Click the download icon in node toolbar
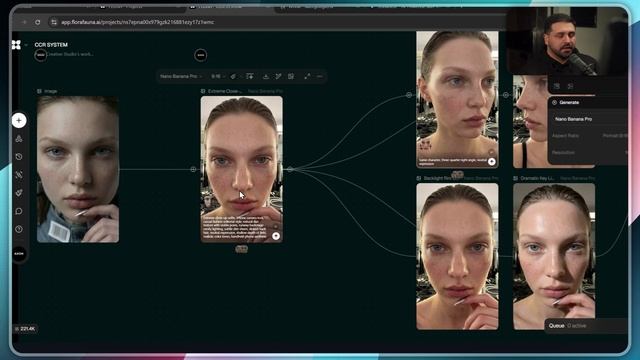The height and width of the screenshot is (360, 640). point(266,76)
